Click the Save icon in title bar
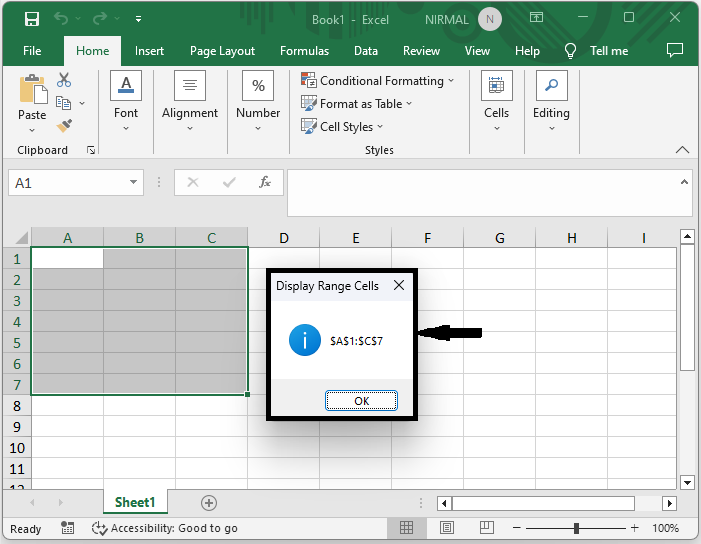Screen dimensions: 701x544 [x=31, y=19]
